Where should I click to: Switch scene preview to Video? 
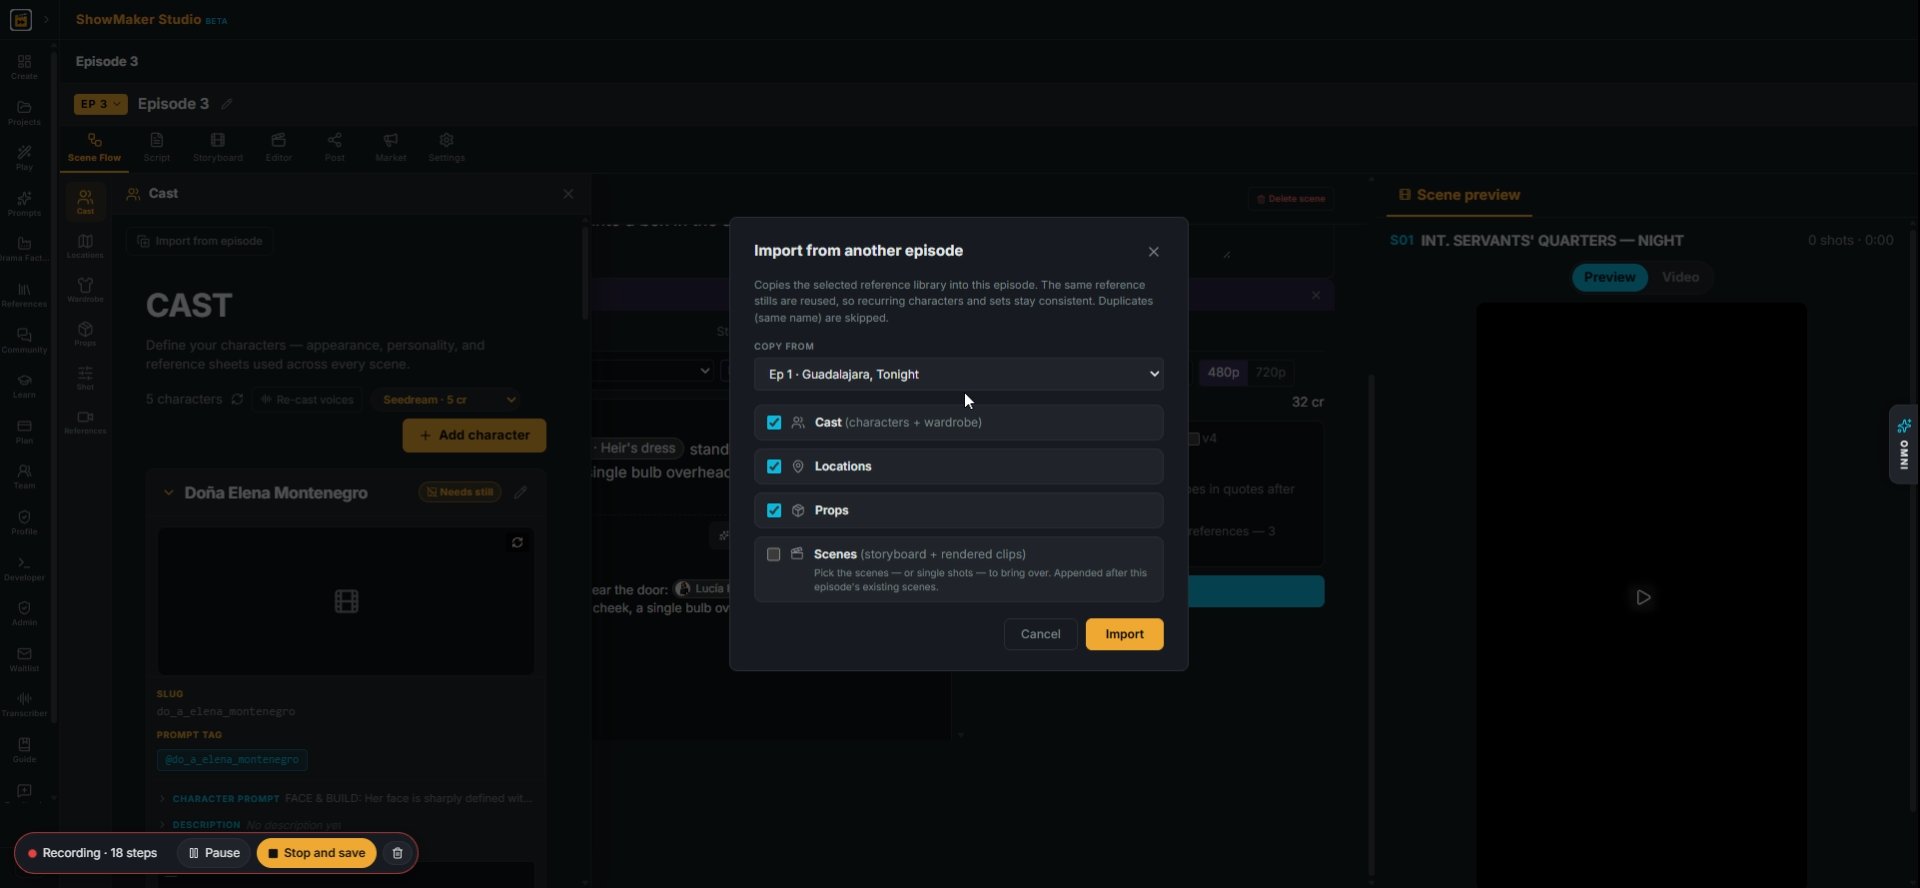tap(1680, 277)
